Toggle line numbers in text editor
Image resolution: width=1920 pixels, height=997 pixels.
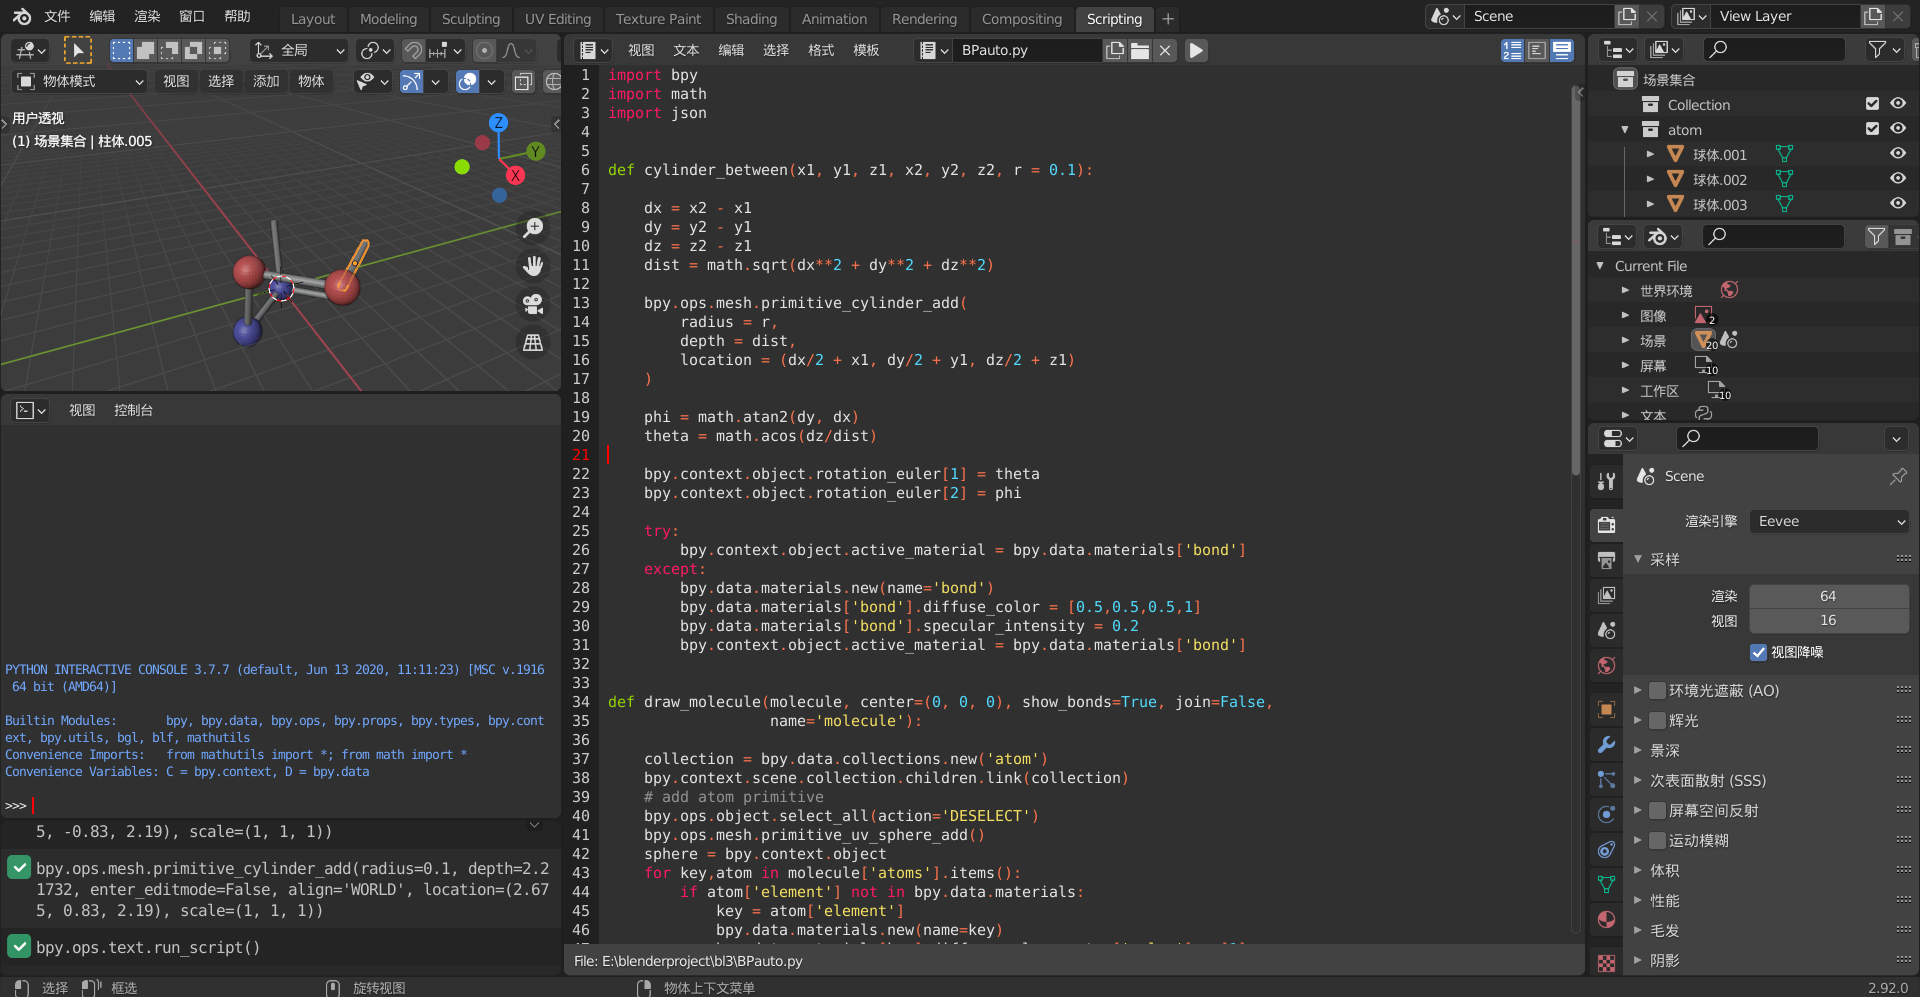pos(1512,50)
